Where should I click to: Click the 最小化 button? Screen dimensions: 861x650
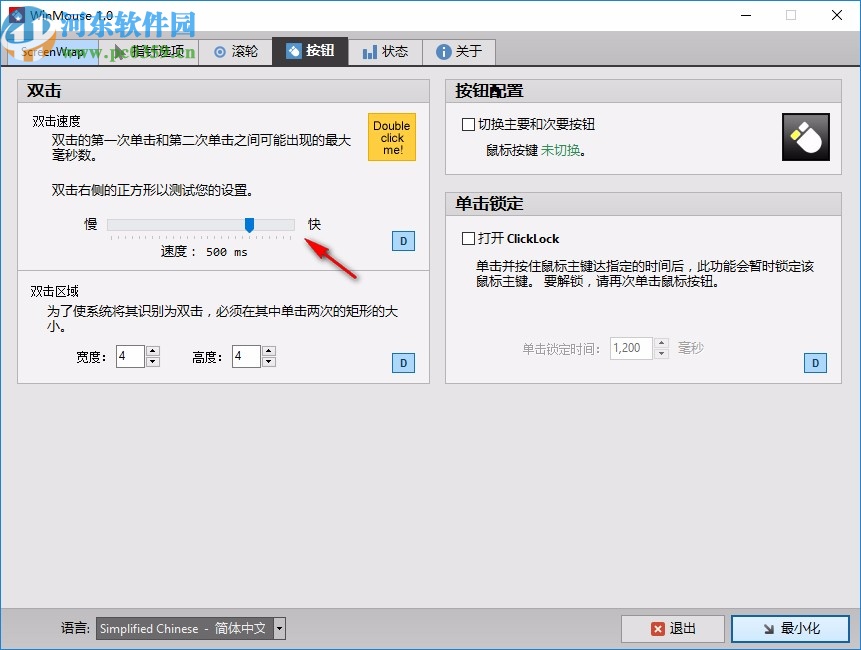point(791,629)
